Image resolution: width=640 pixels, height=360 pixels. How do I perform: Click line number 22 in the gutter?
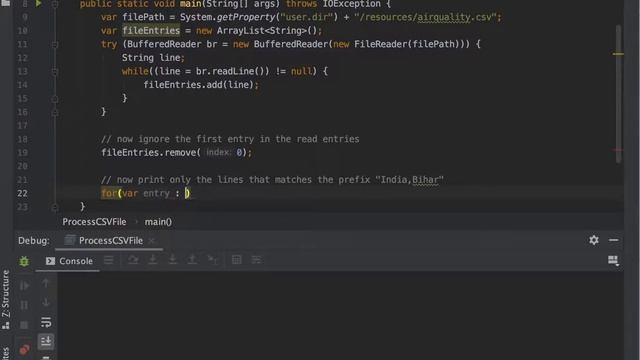point(22,193)
